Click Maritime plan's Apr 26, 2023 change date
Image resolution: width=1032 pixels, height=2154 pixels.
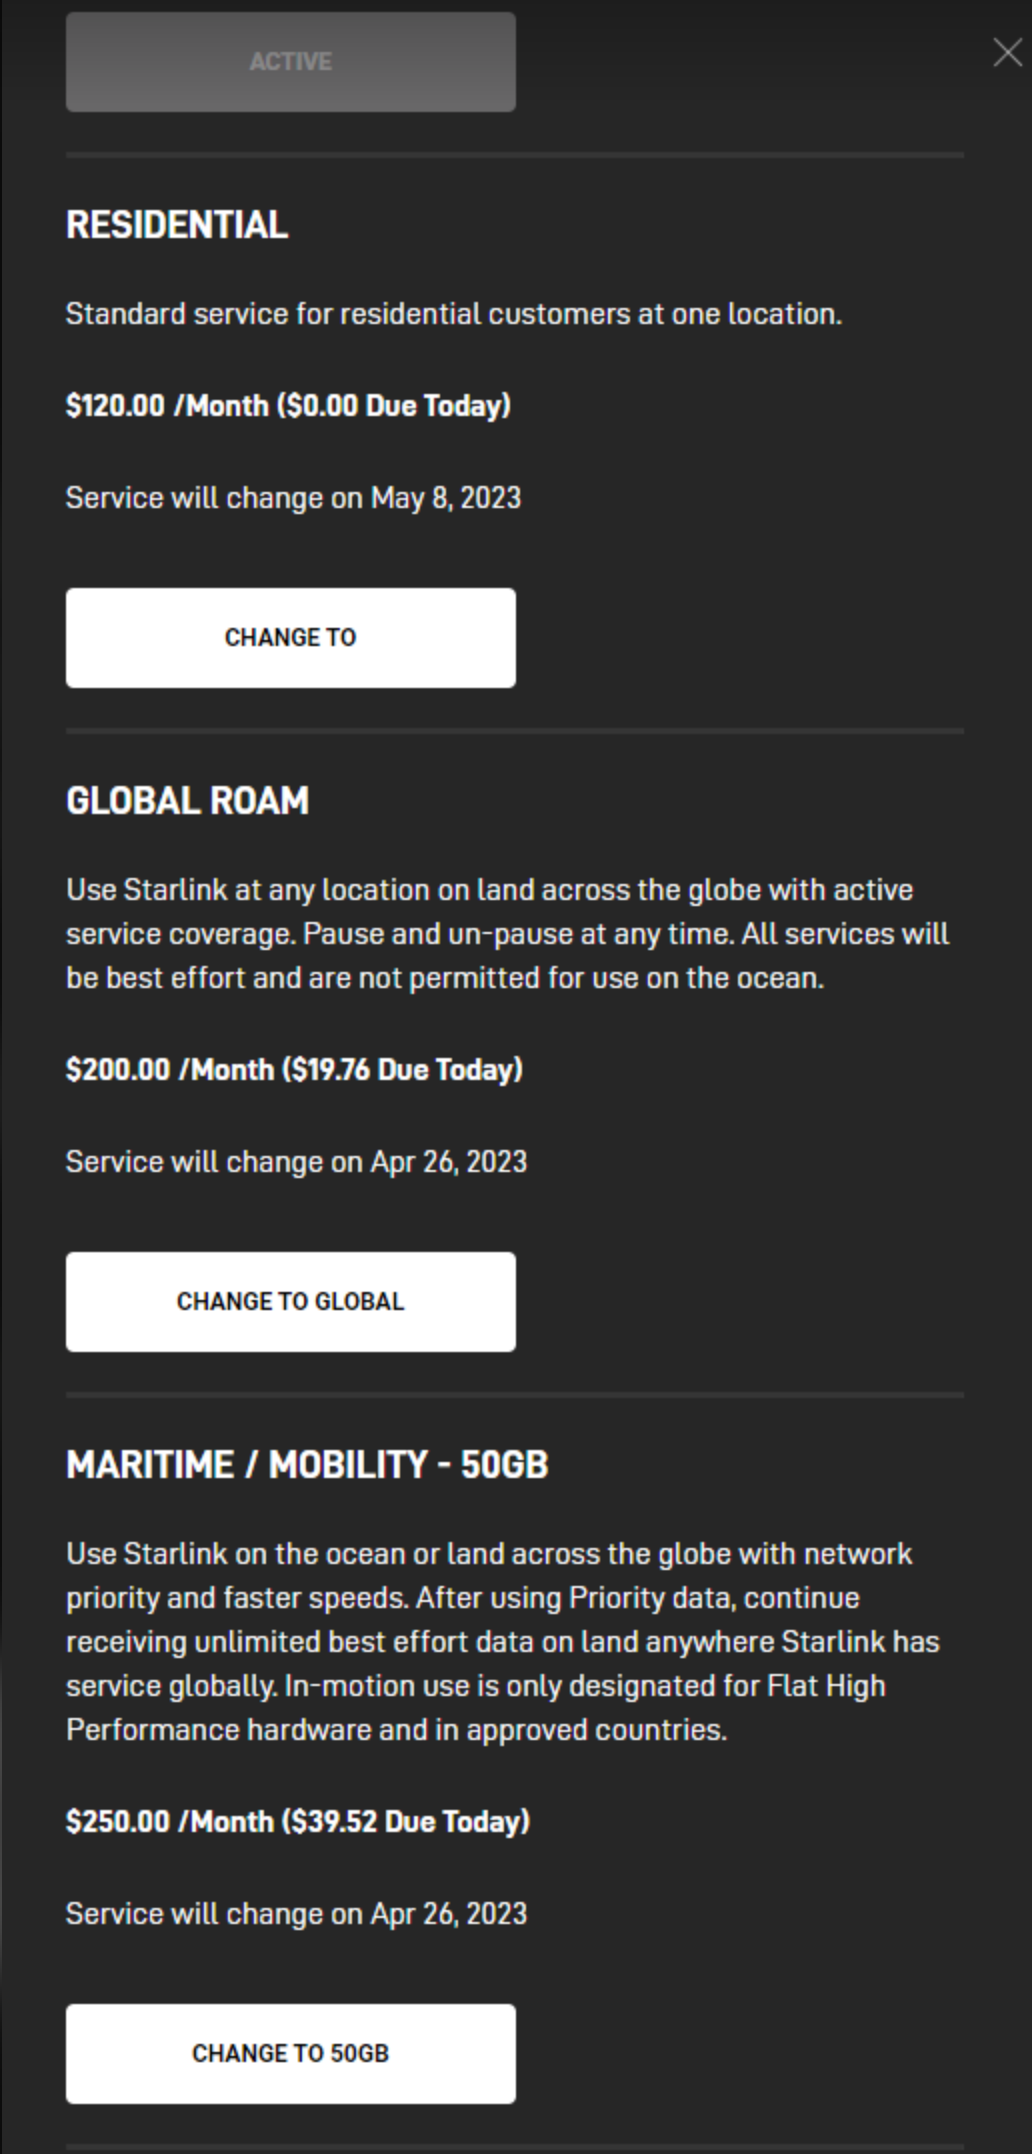click(x=448, y=1914)
